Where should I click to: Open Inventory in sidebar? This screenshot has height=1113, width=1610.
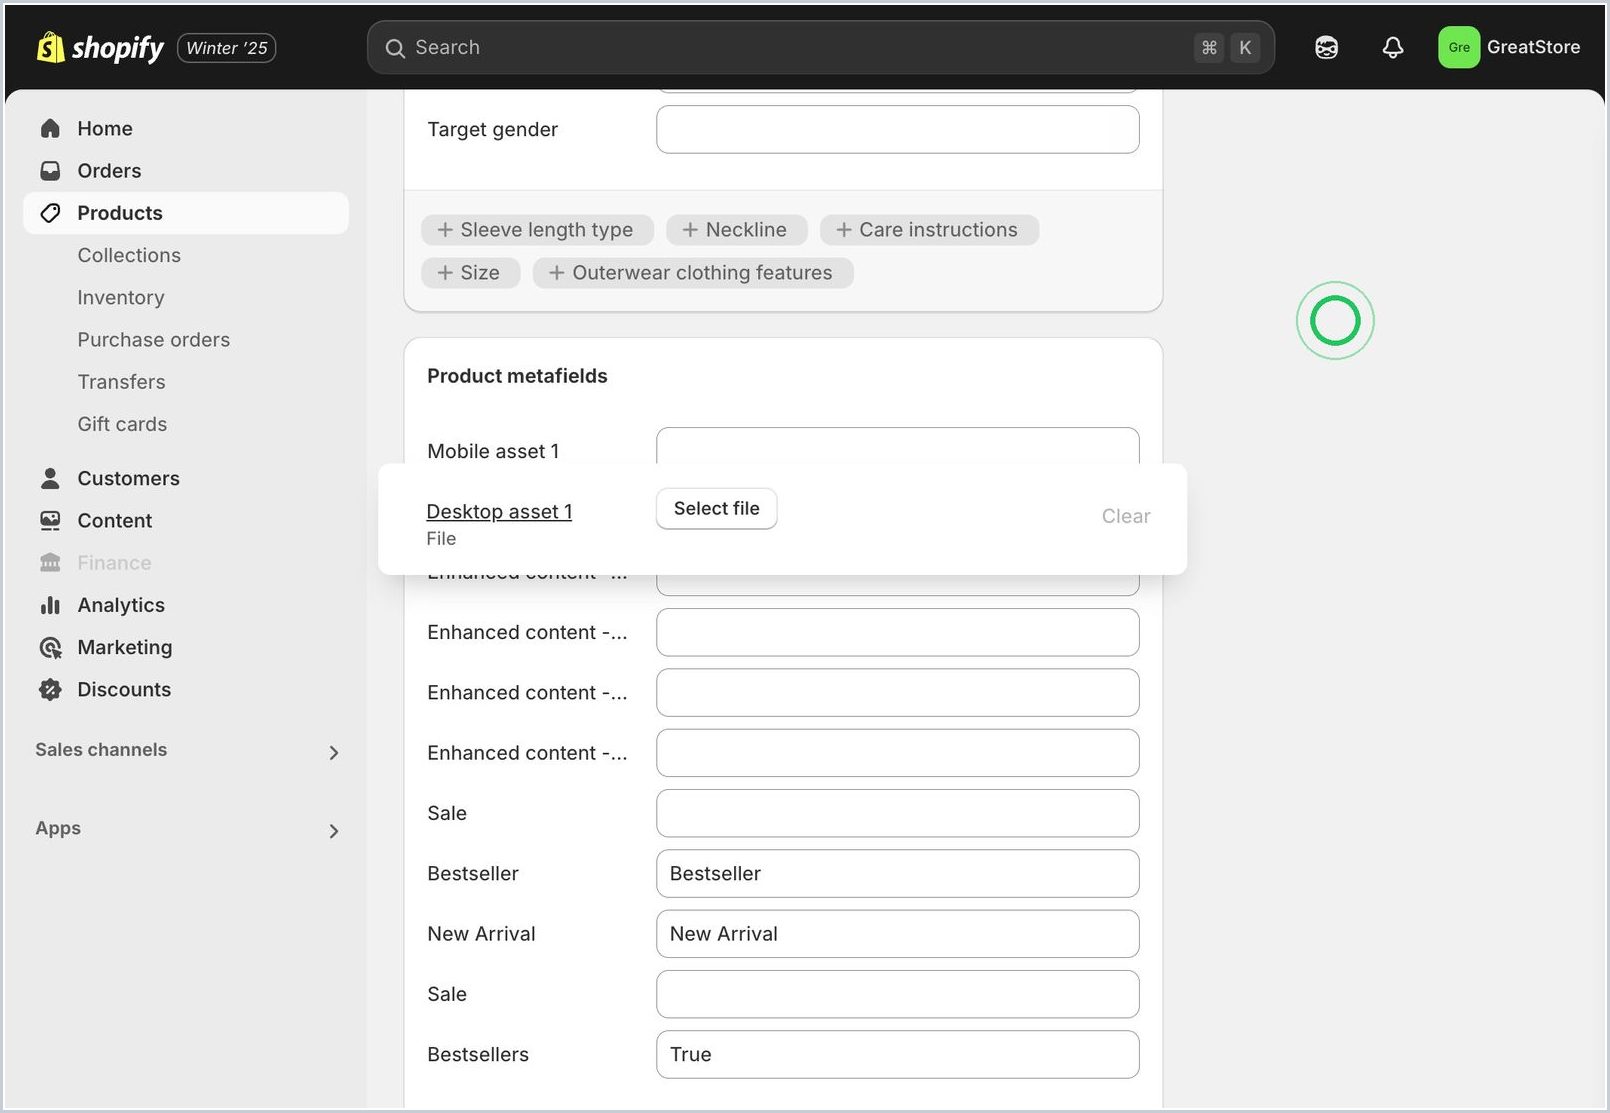click(x=121, y=298)
